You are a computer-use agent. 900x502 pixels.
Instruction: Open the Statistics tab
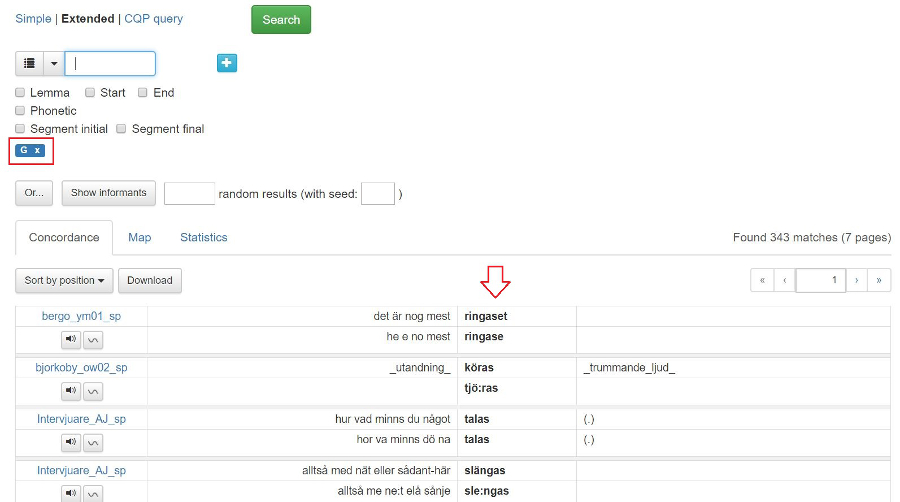click(203, 237)
